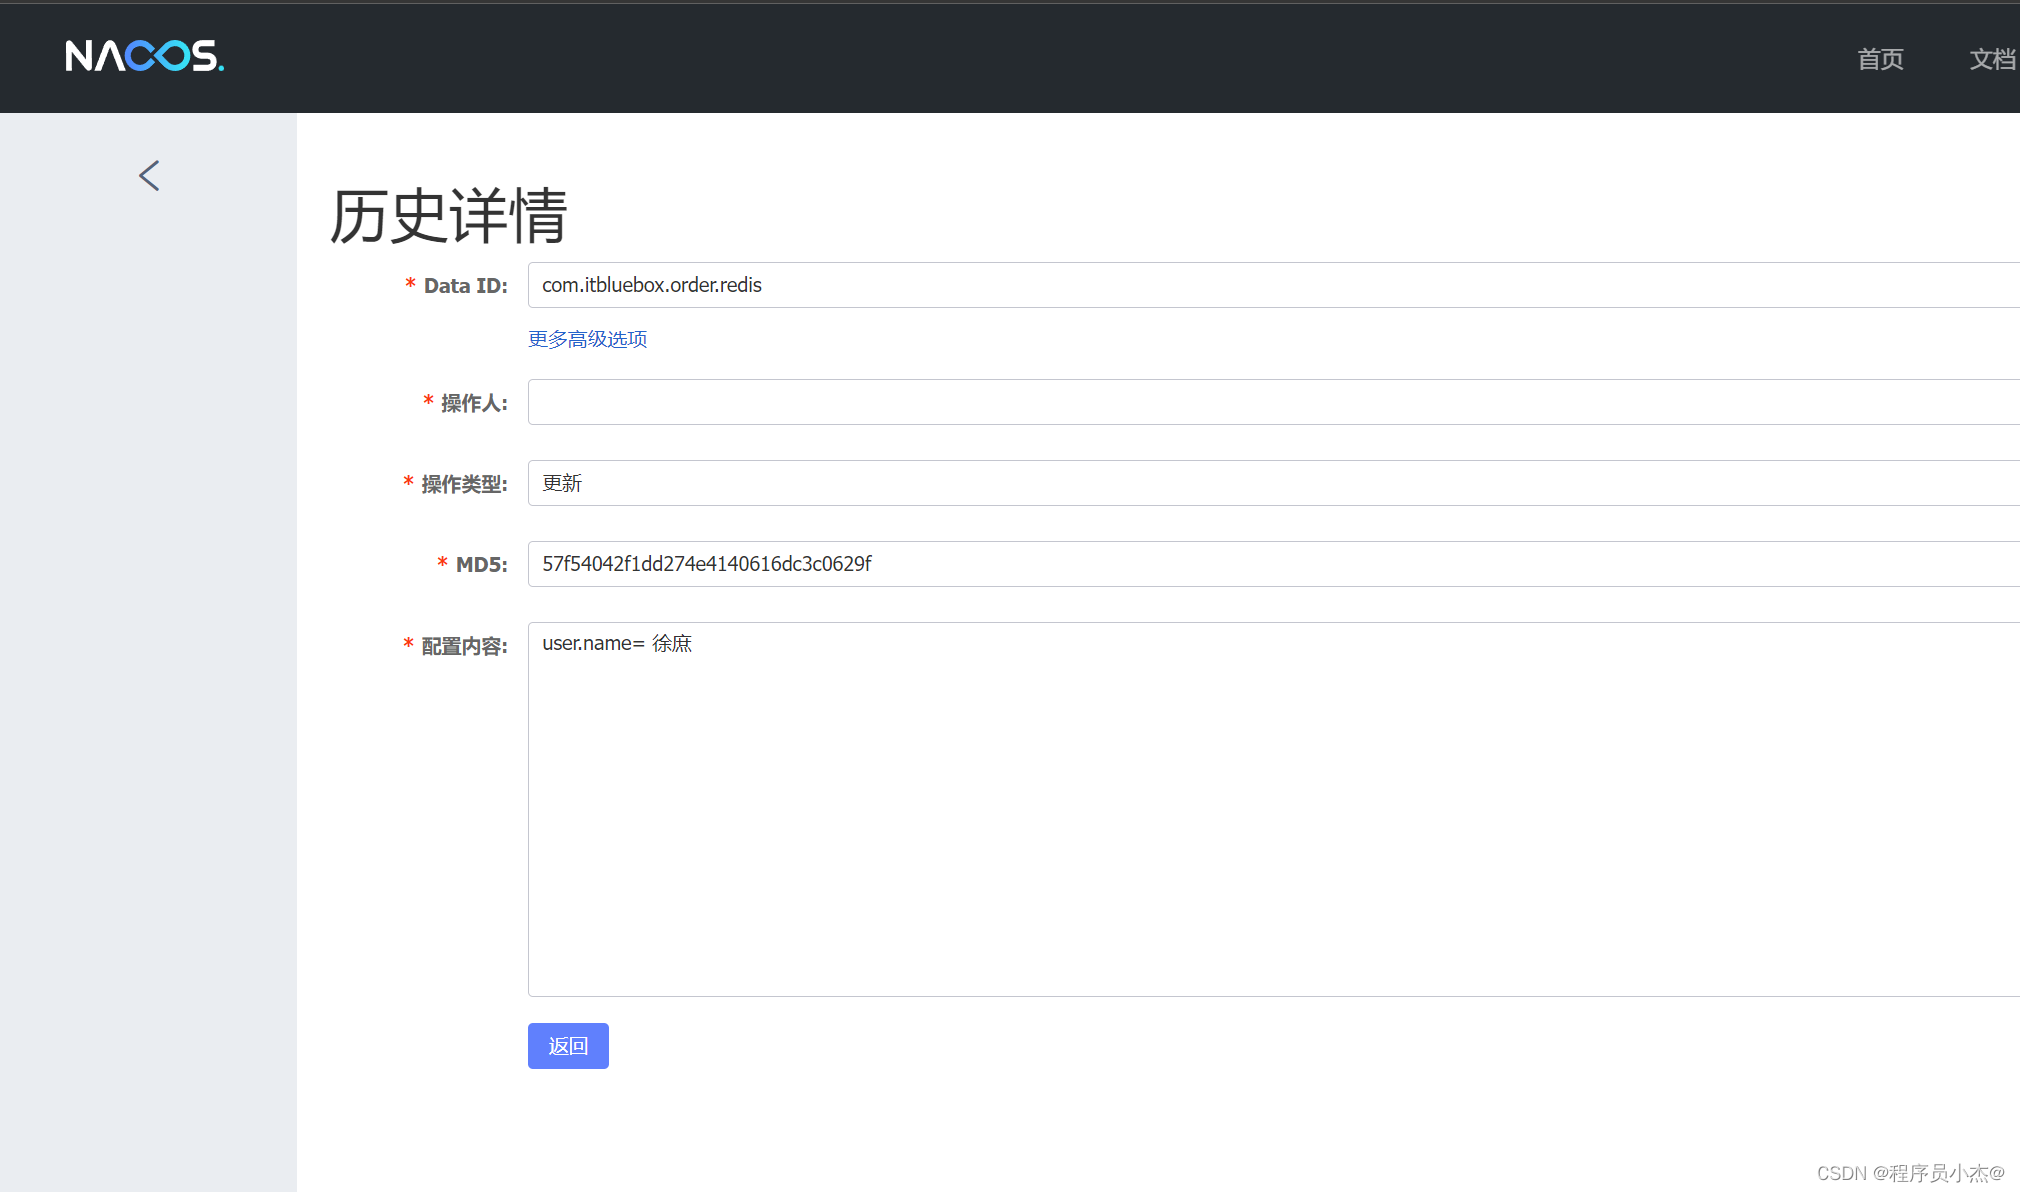Click the MD5 value field

pos(1273,564)
